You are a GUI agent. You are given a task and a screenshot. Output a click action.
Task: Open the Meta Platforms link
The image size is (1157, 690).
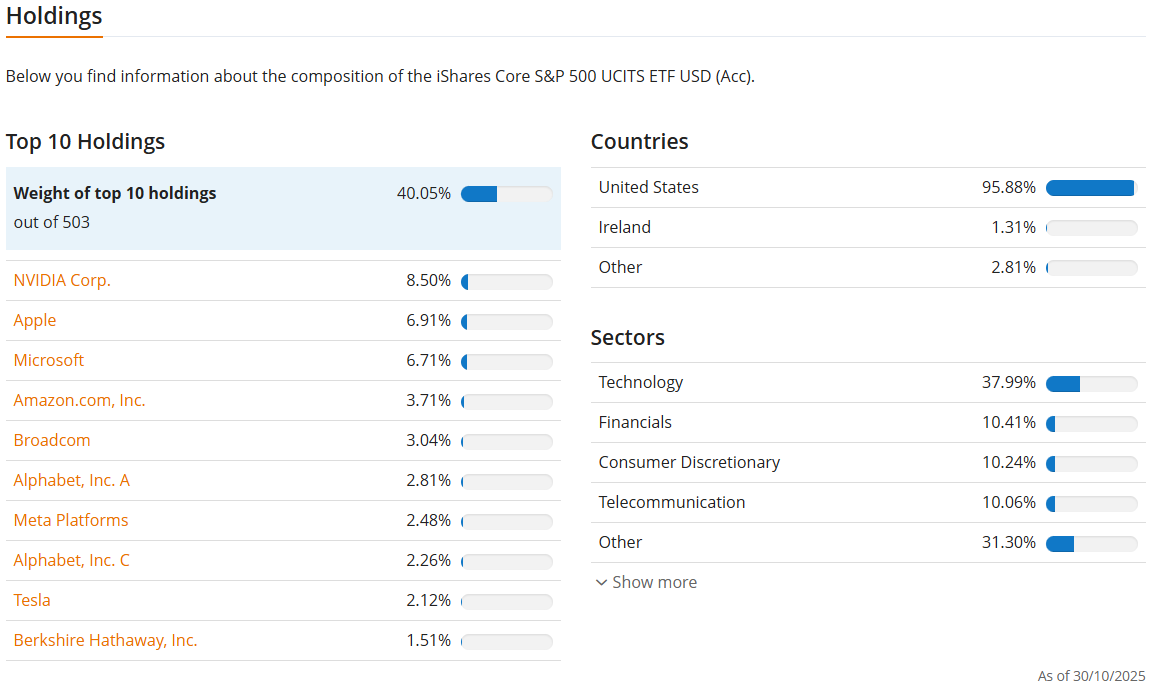pos(71,520)
